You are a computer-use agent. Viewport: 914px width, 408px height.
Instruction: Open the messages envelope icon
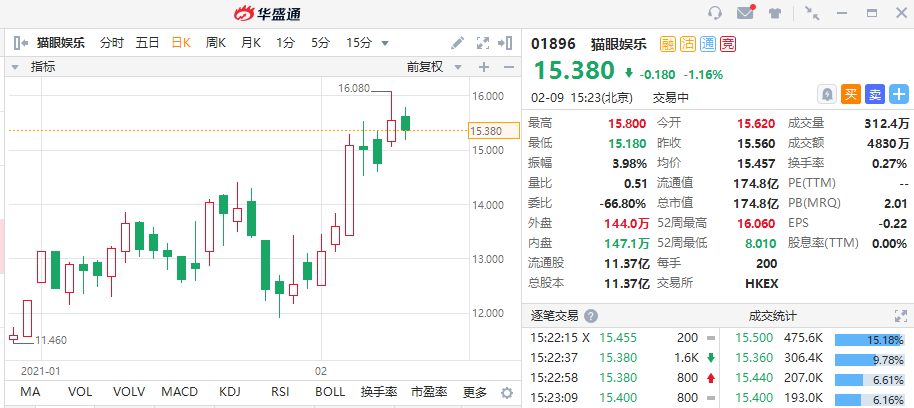[x=746, y=12]
